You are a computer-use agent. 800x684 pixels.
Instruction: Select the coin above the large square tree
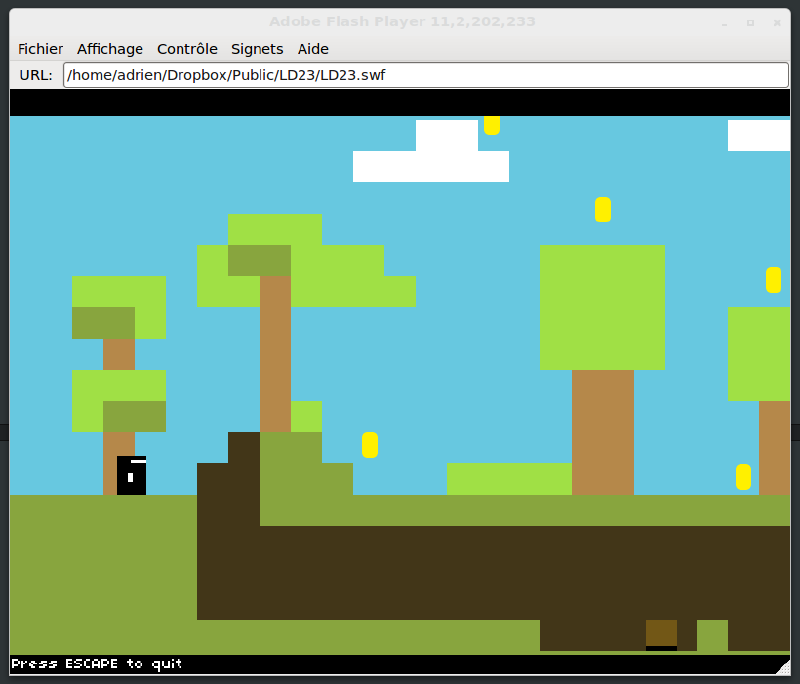(x=603, y=209)
